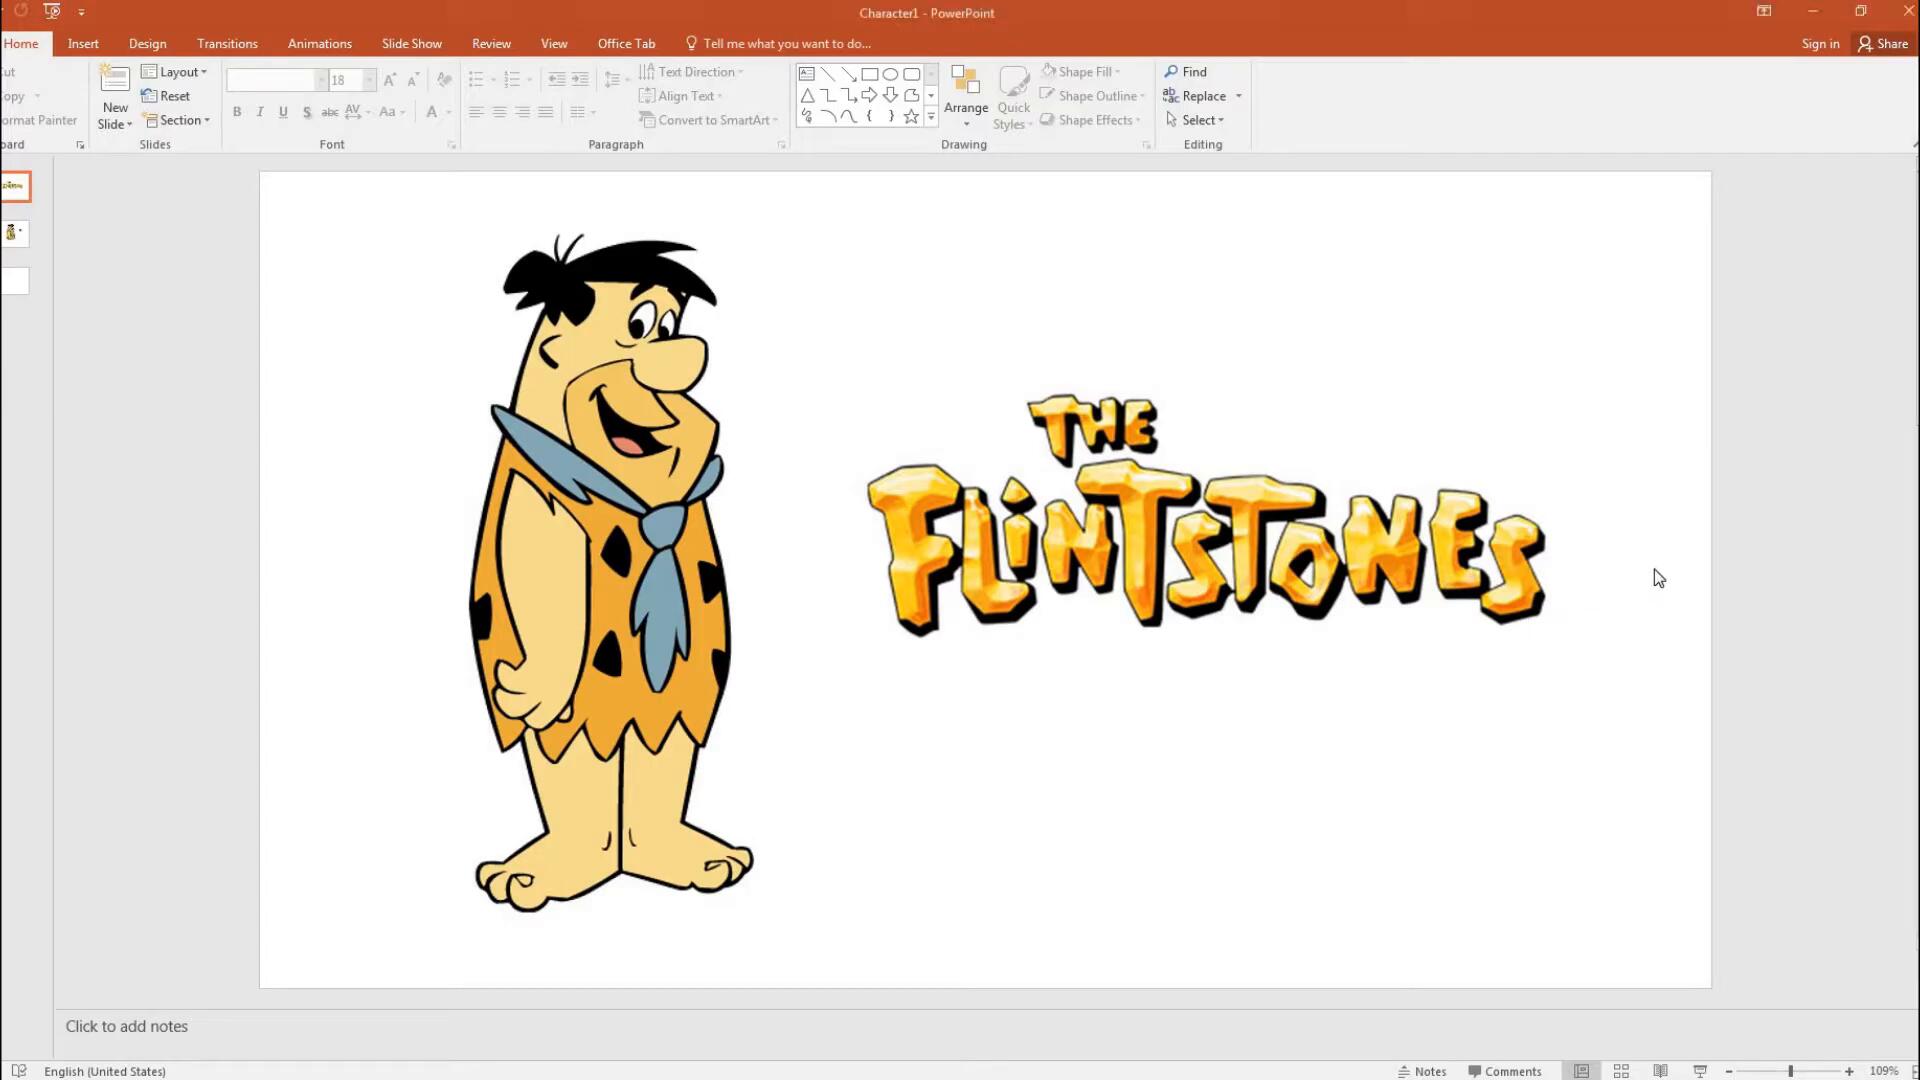This screenshot has width=1920, height=1080.
Task: Switch to Reading View
Action: [x=1660, y=1071]
